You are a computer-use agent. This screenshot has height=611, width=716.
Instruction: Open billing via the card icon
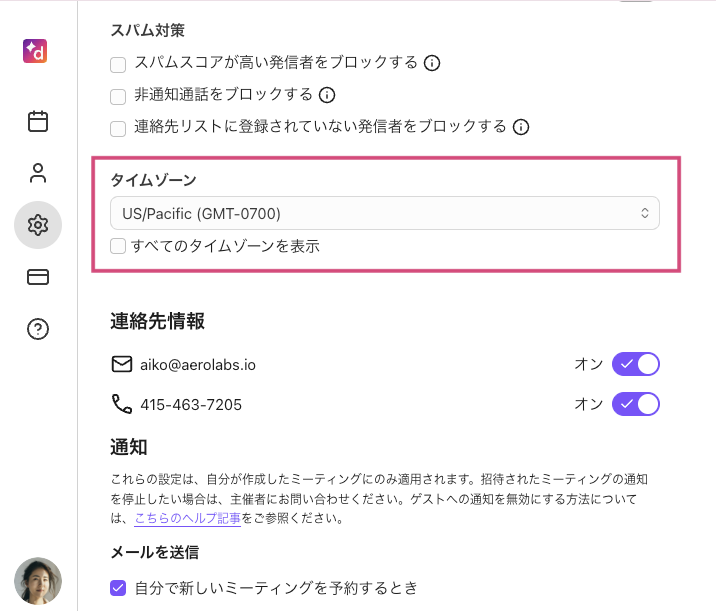[38, 277]
